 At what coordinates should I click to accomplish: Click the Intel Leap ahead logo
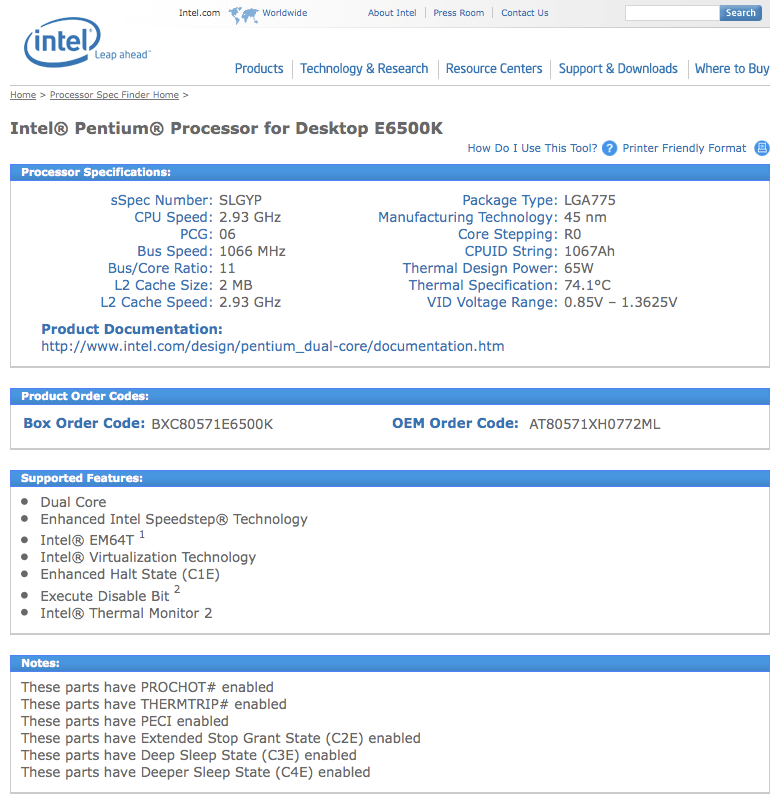(x=86, y=43)
